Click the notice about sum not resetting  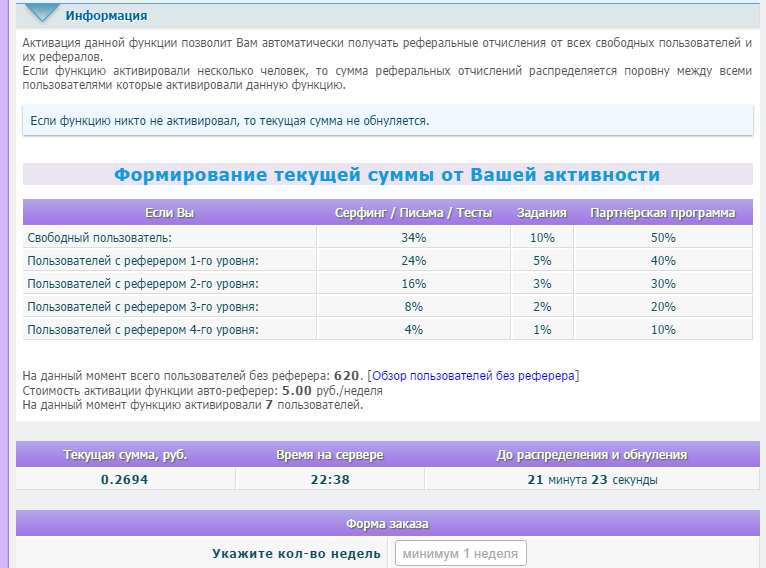tap(230, 121)
